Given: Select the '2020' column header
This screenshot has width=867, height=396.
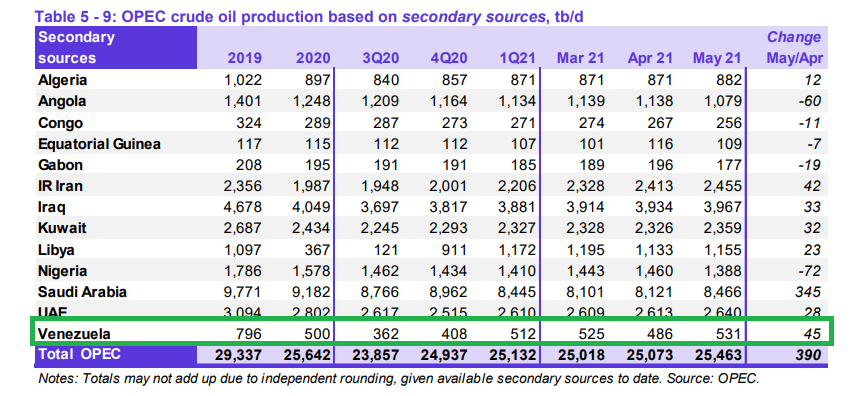Looking at the screenshot, I should 313,58.
